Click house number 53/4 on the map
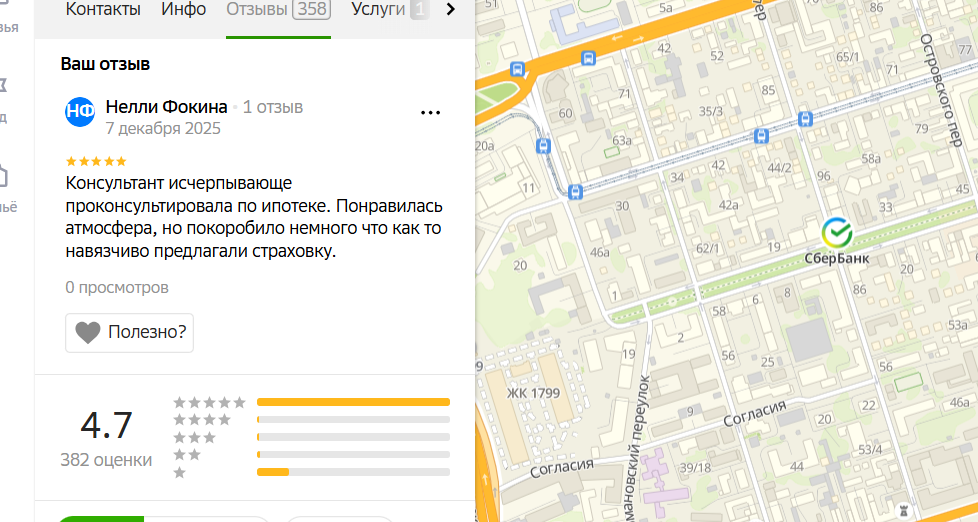 [x=870, y=450]
